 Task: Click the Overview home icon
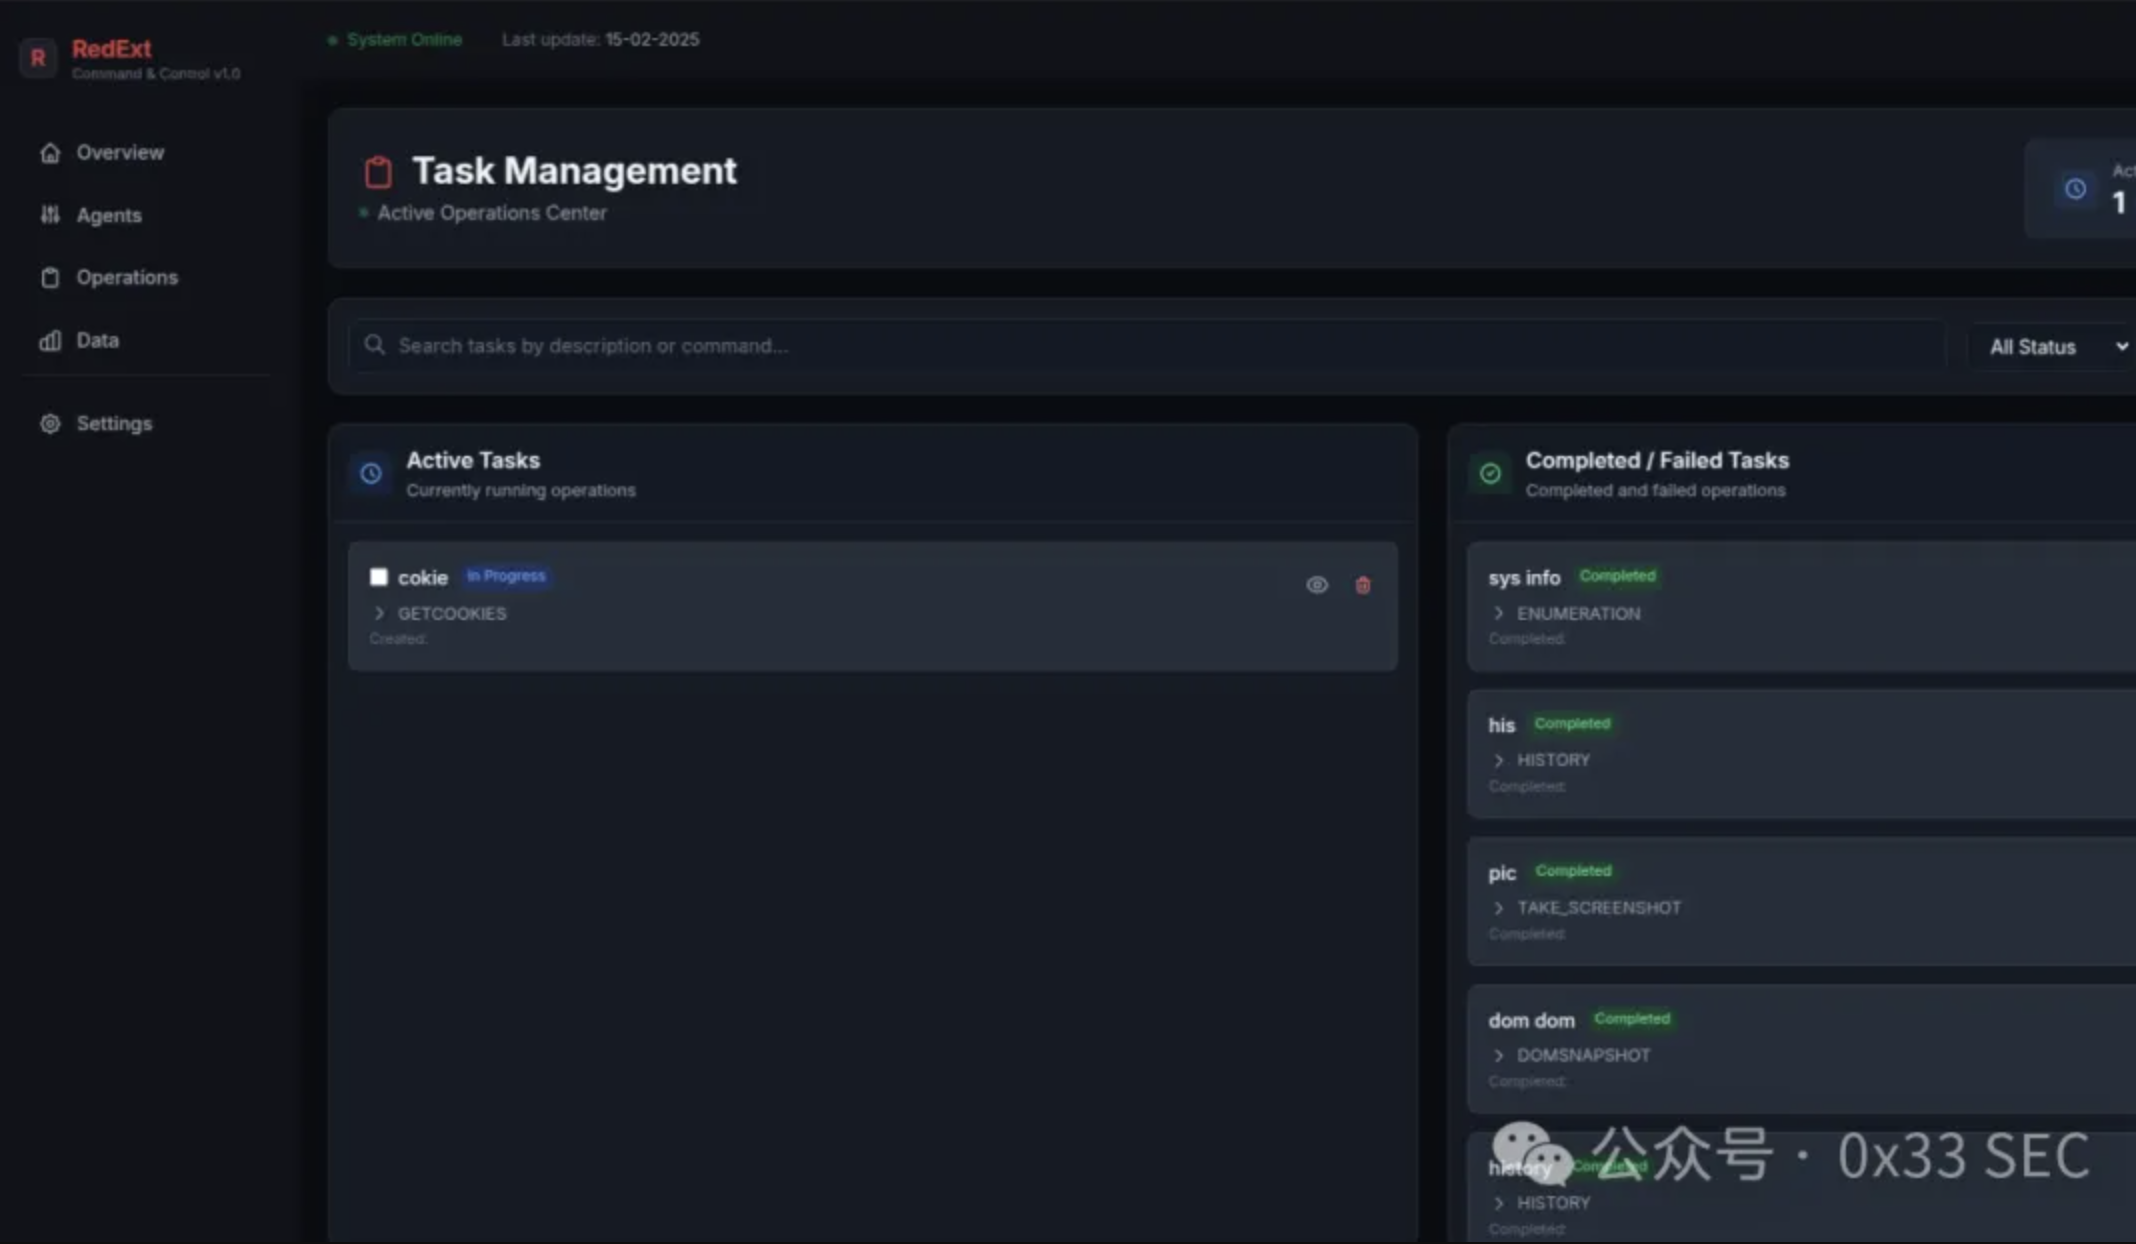coord(50,153)
